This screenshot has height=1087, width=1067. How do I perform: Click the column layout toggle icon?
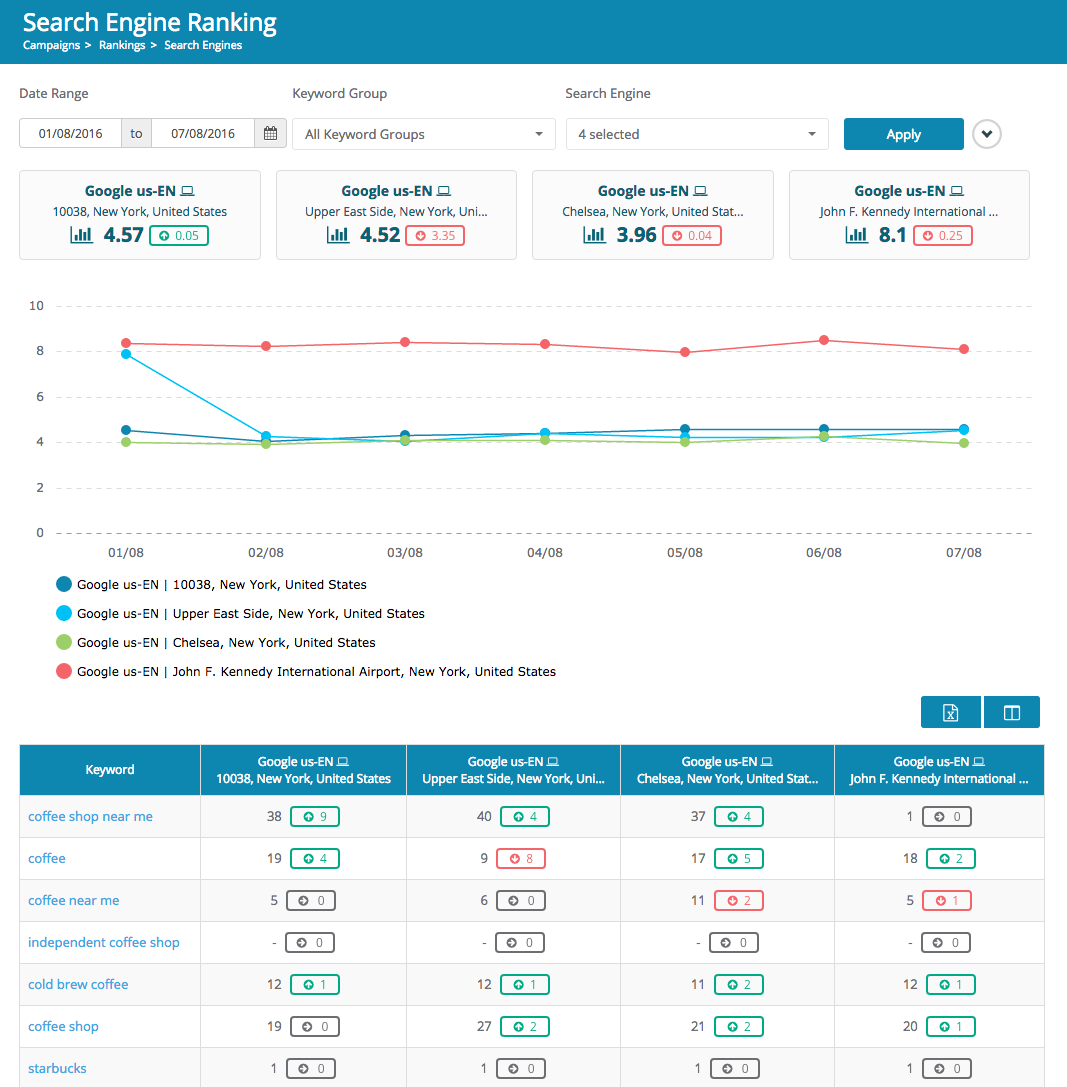point(1012,712)
